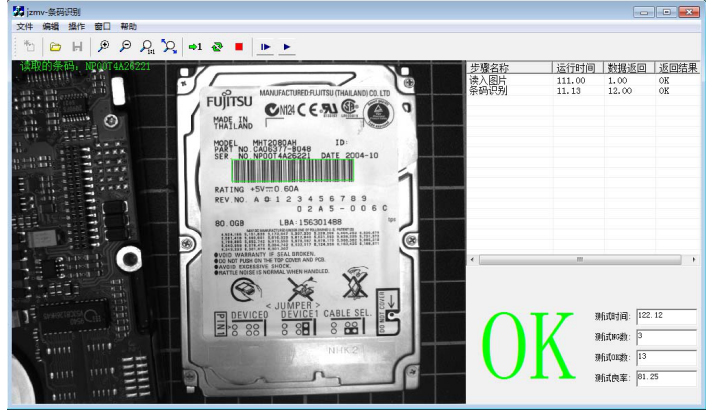Screen dimensions: 714x411
Task: Select the 读入图片 step row
Action: pos(583,81)
